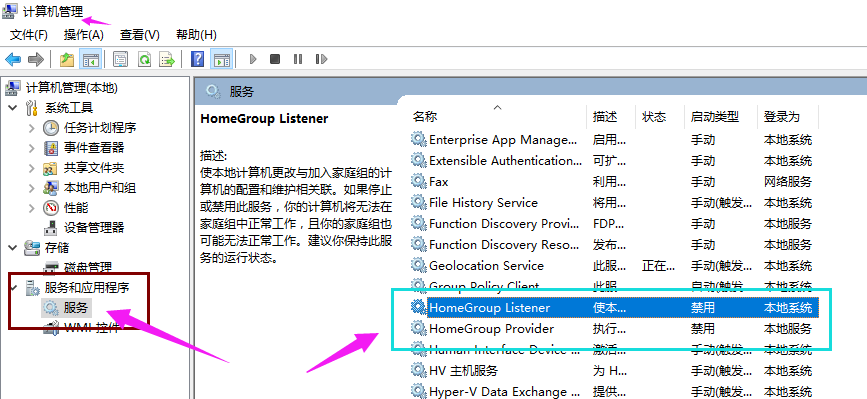Image resolution: width=867 pixels, height=399 pixels.
Task: Open the 操作(A) menu
Action: pyautogui.click(x=84, y=35)
